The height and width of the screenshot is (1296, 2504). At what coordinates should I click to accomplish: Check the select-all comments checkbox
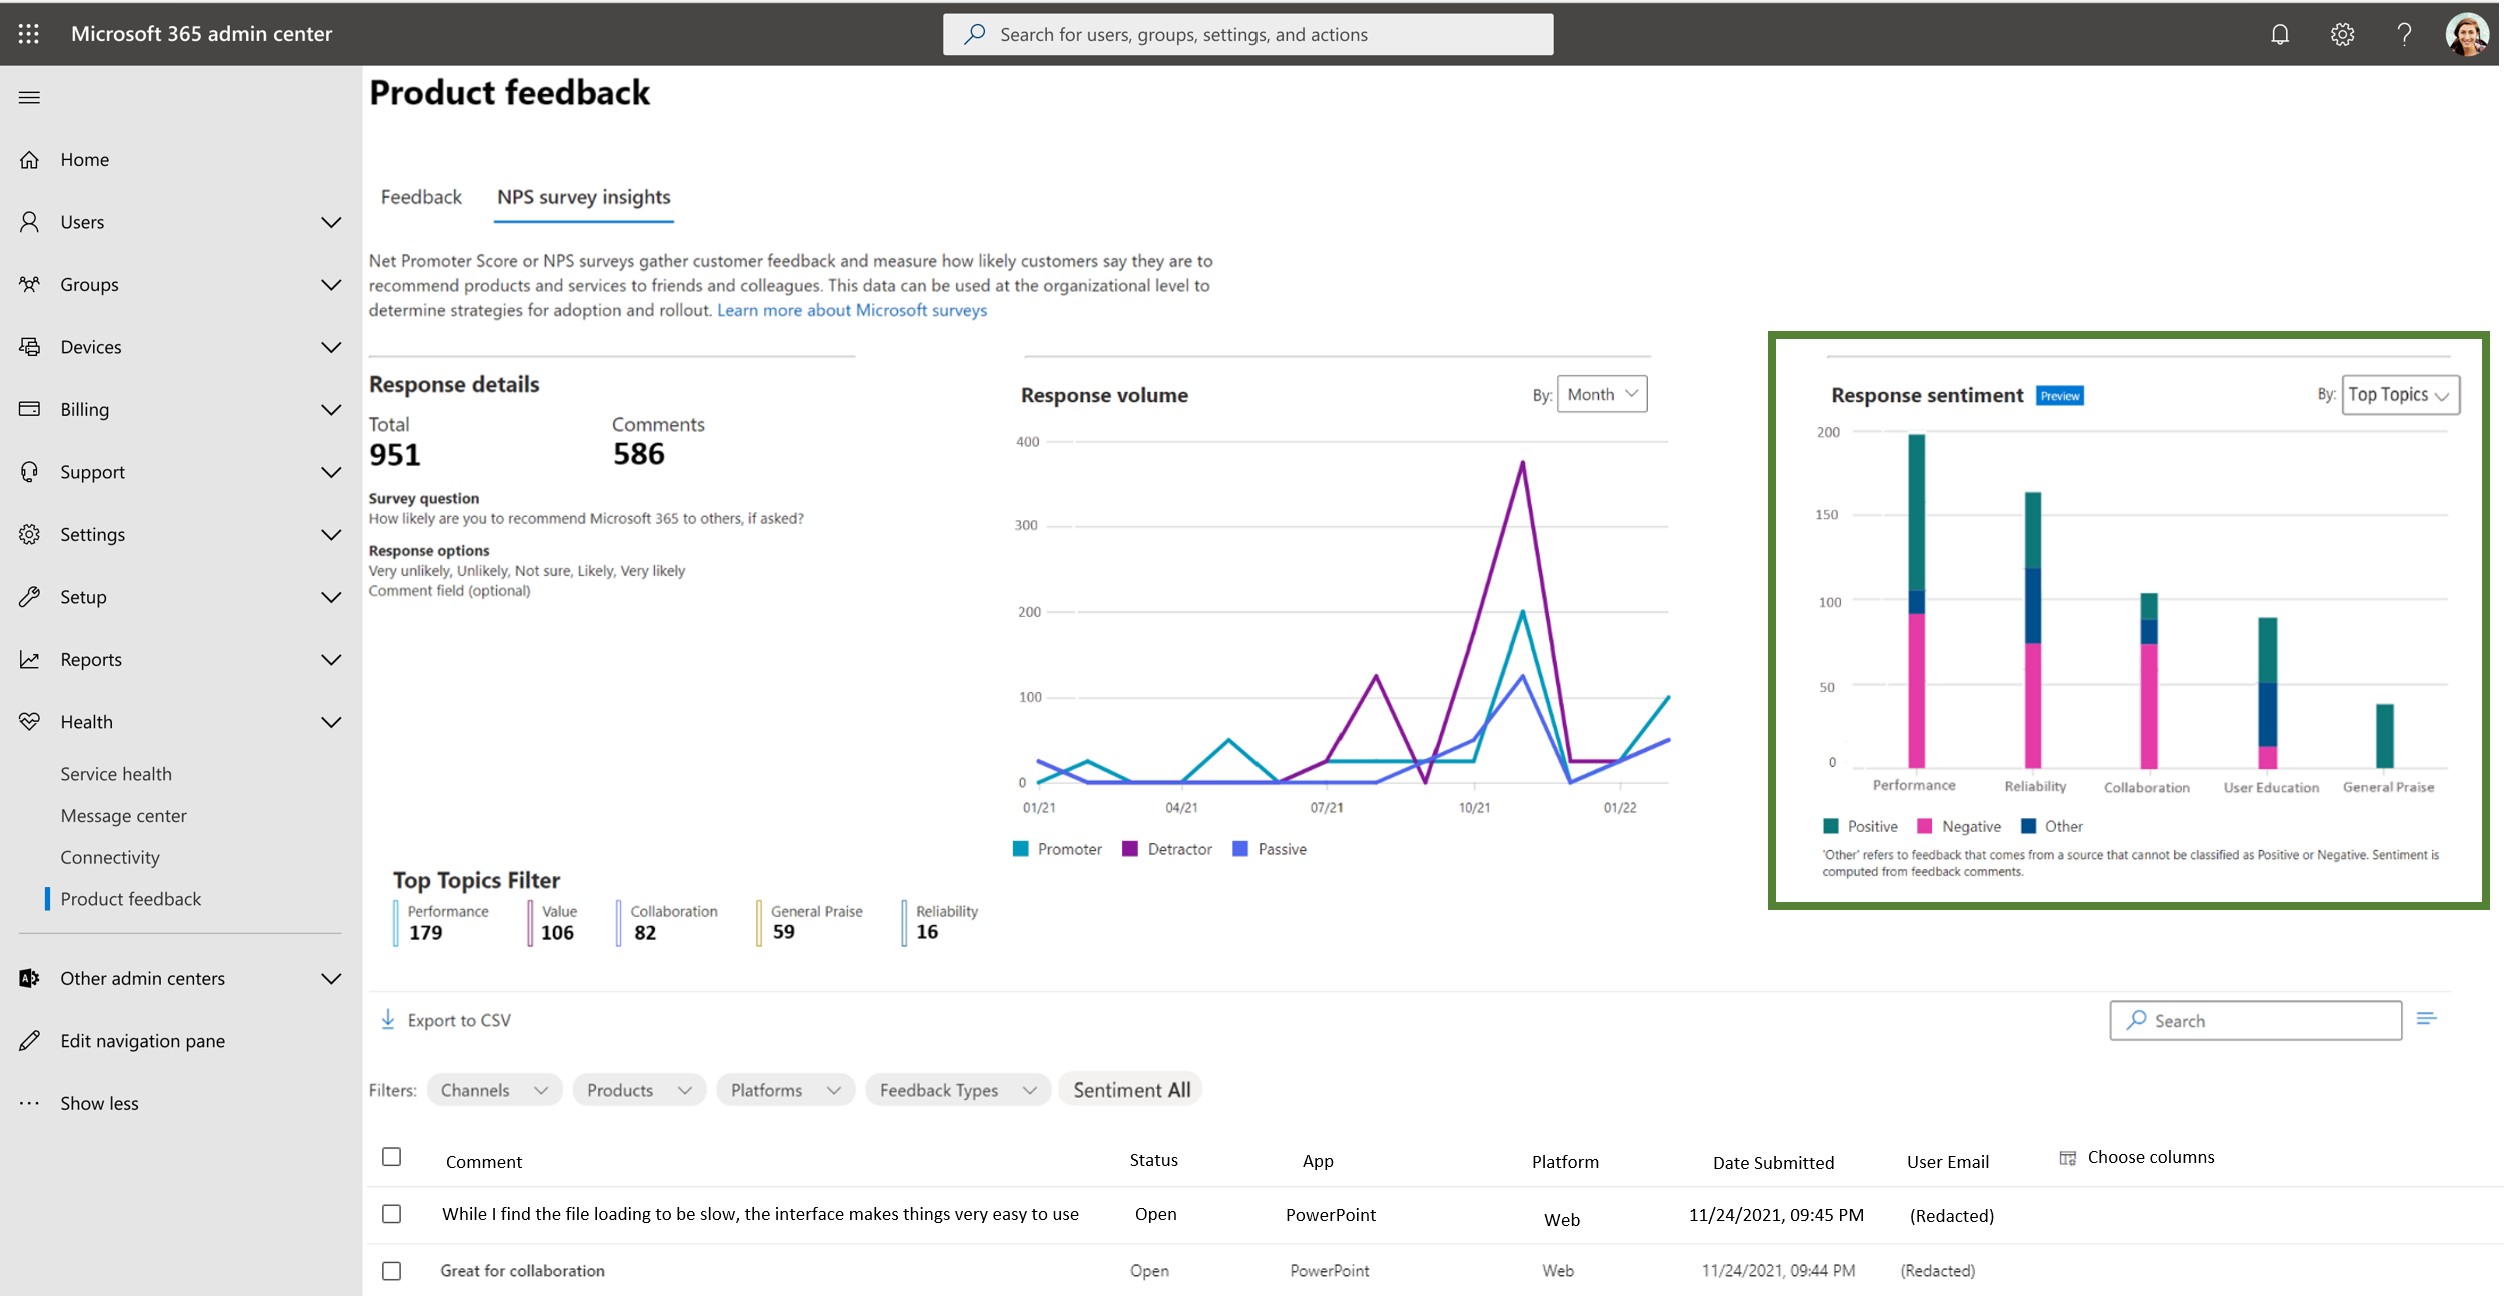pos(392,1157)
